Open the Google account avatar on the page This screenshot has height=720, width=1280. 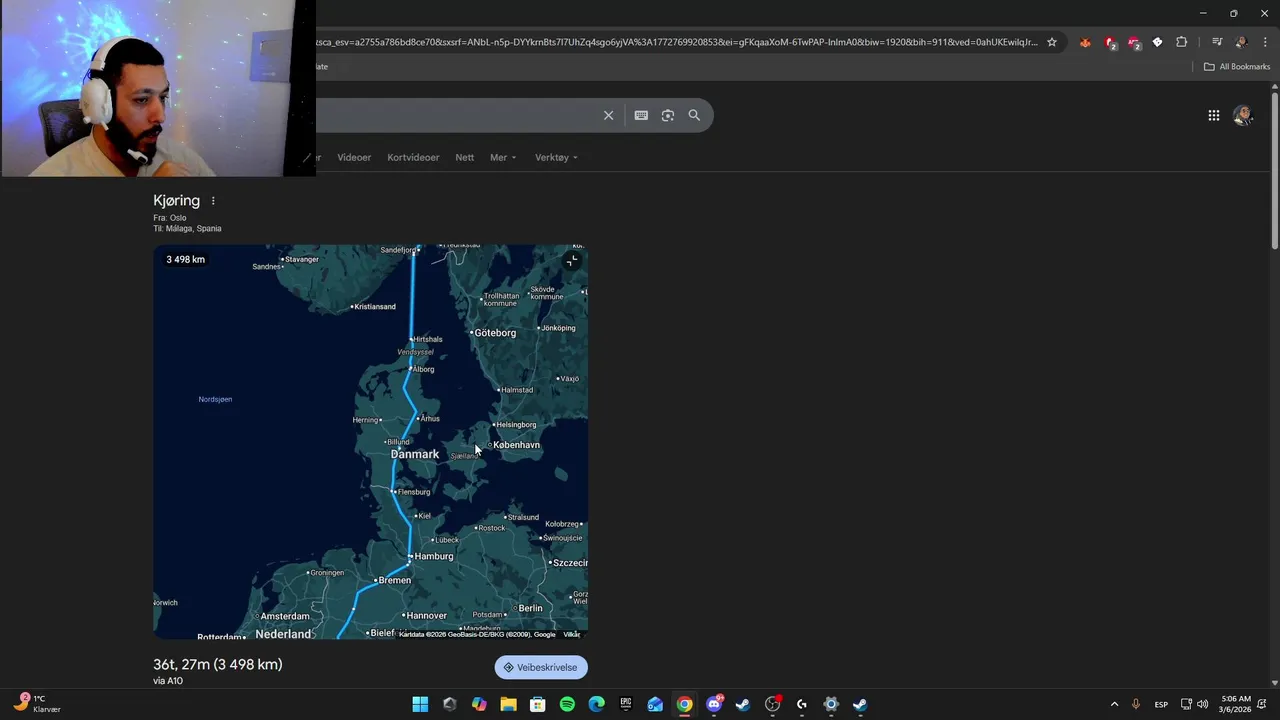[1243, 115]
